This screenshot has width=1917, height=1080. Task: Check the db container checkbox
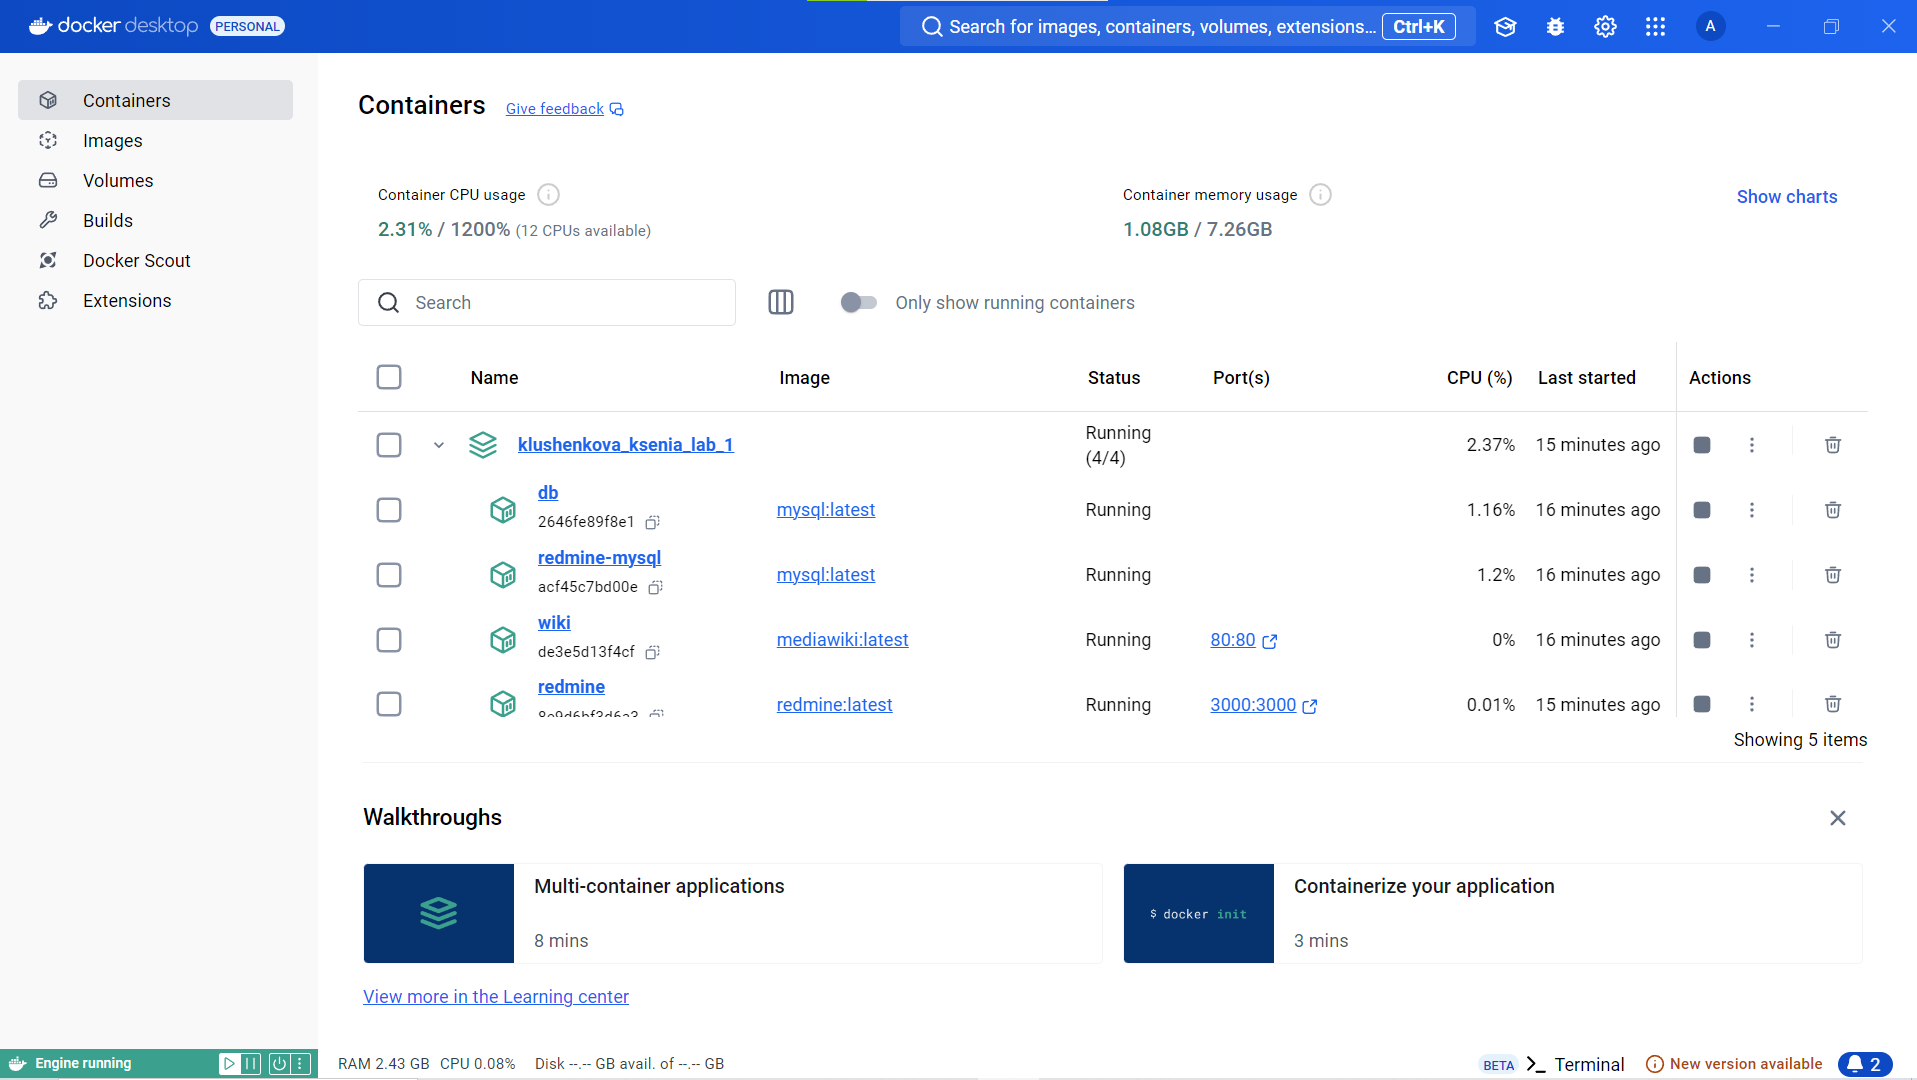tap(389, 510)
